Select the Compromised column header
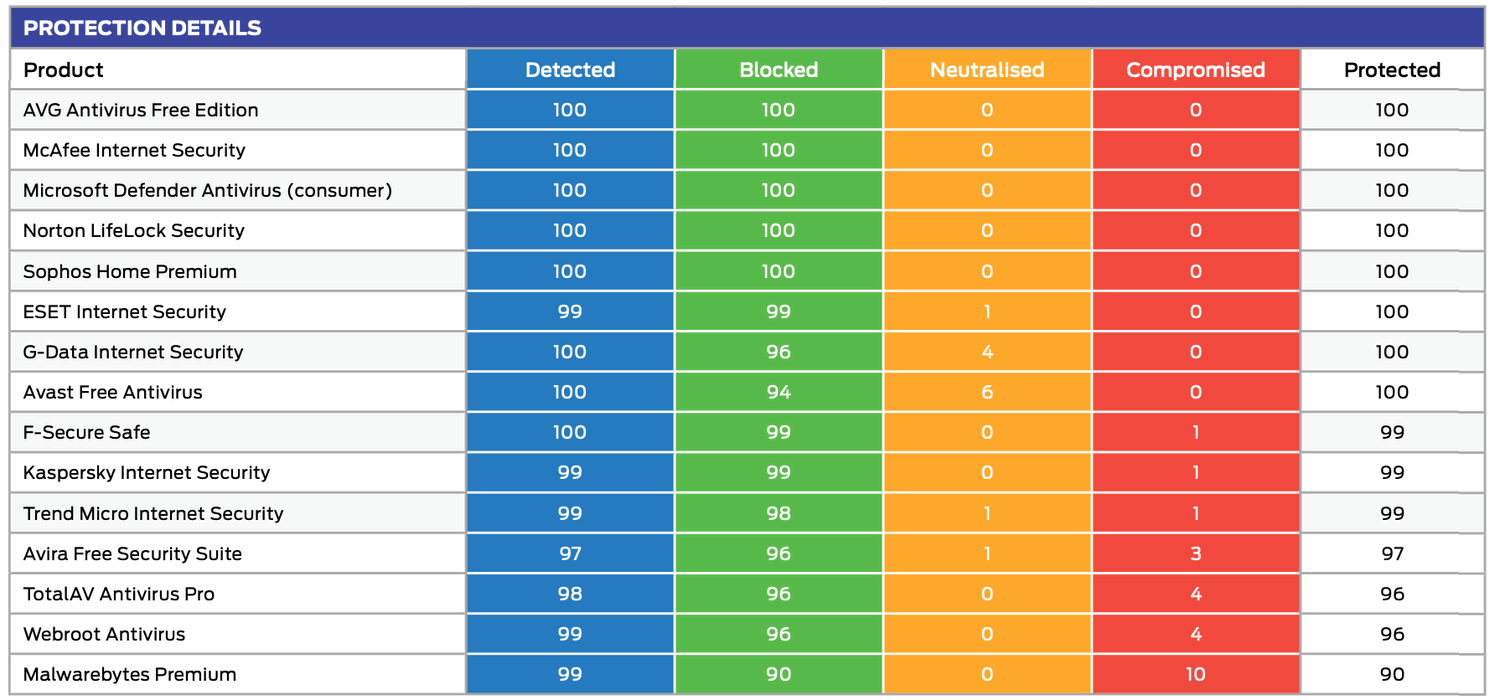 [1195, 70]
